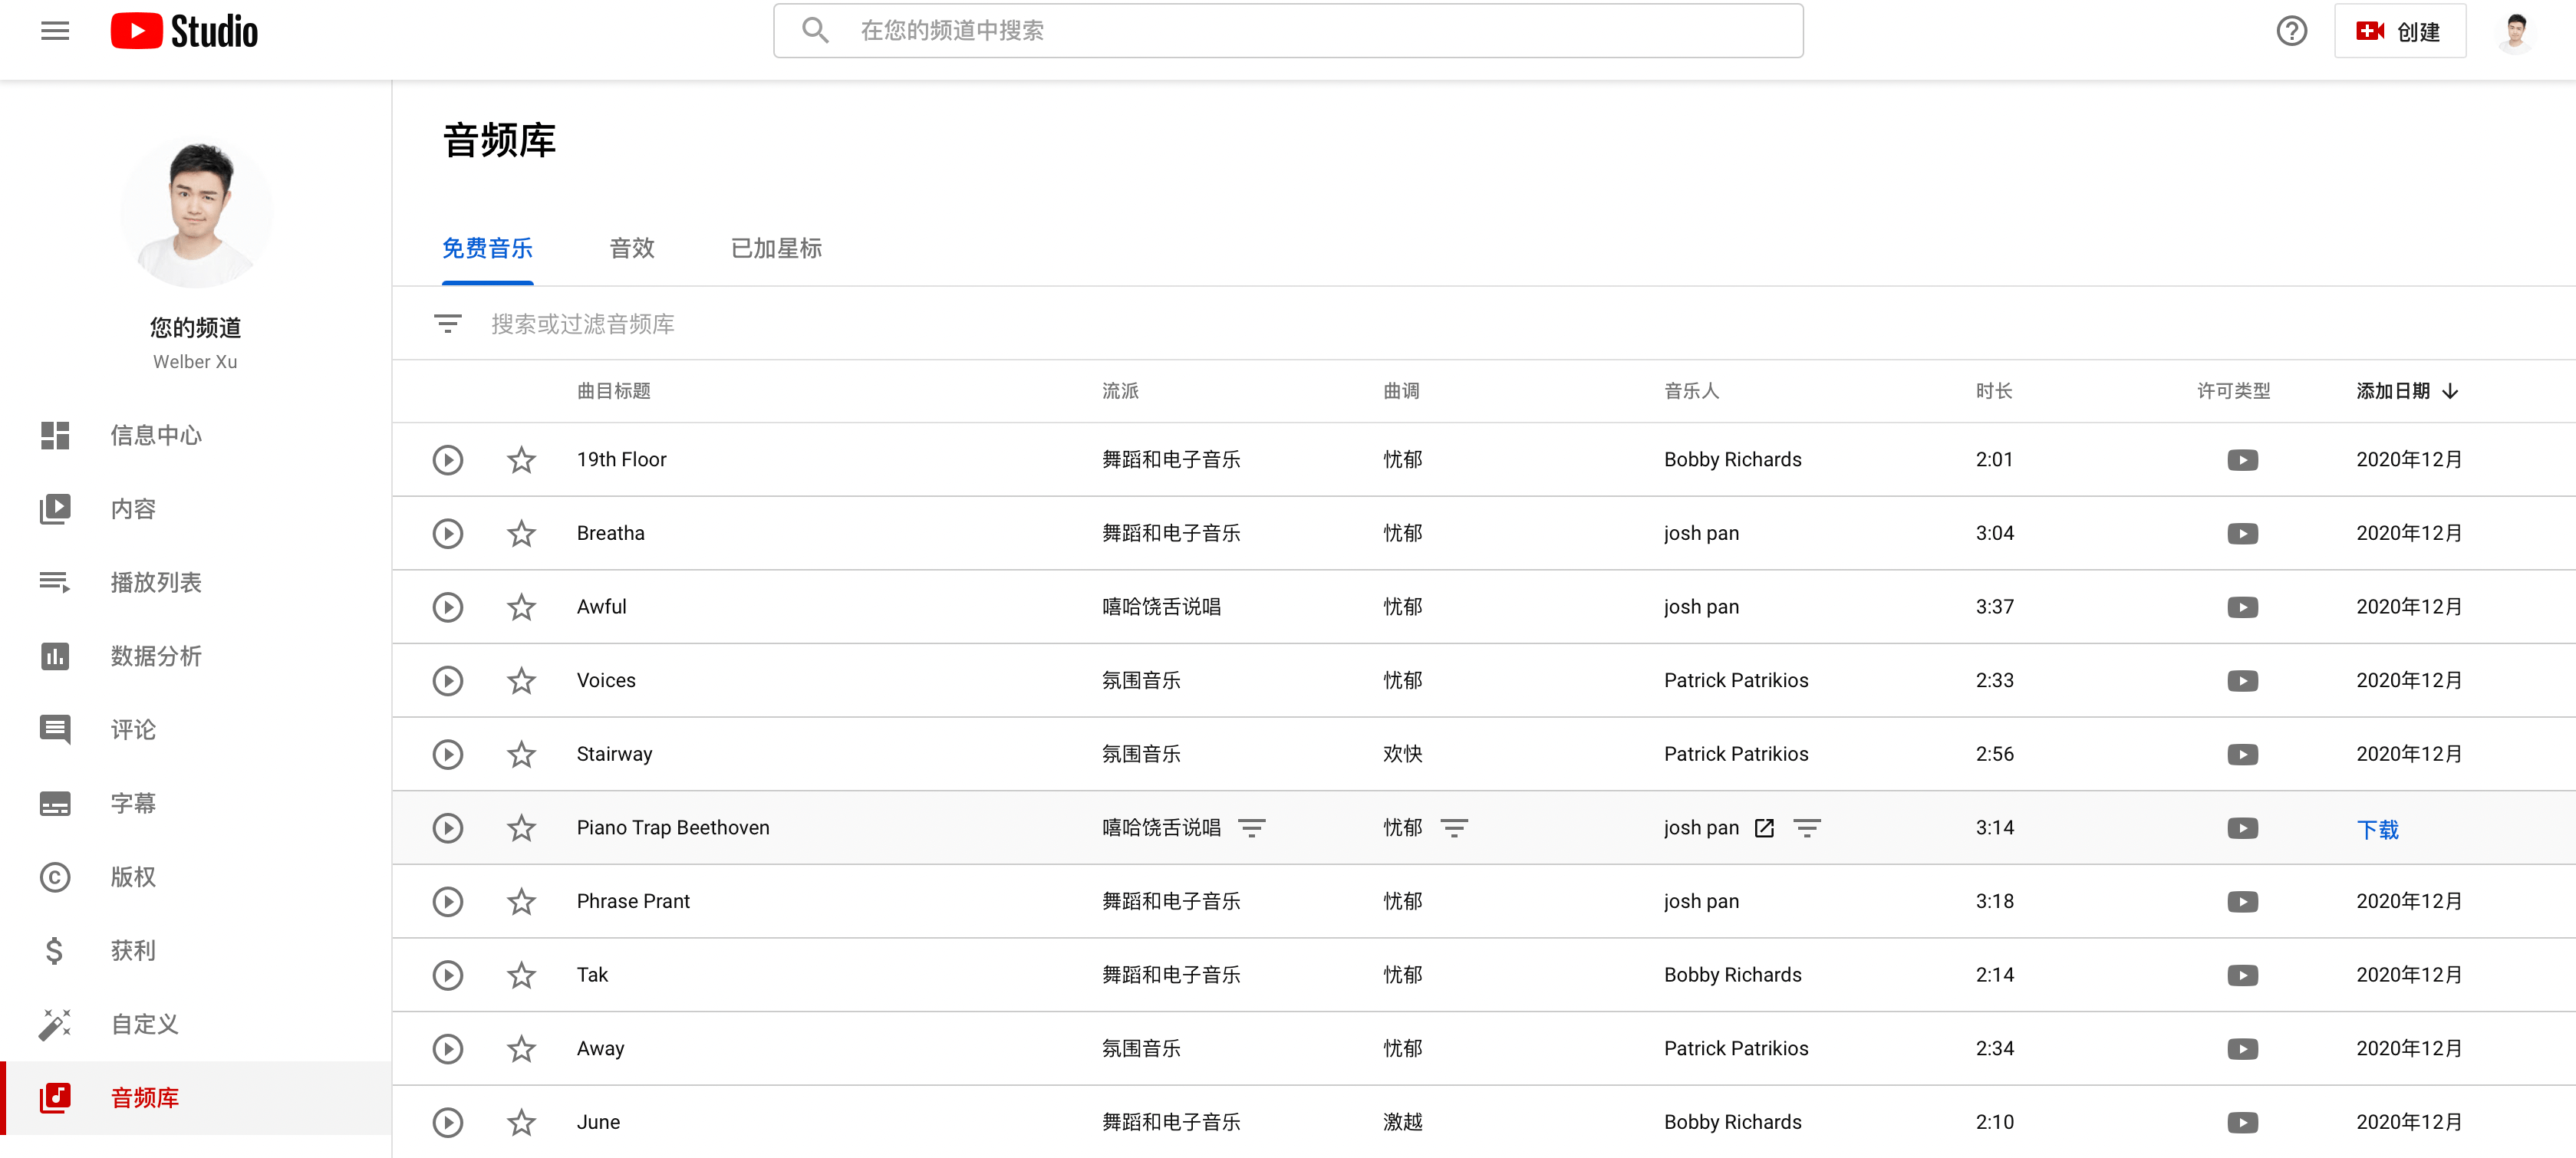2576x1158 pixels.
Task: Switch to the 已加星标 tab
Action: 776,248
